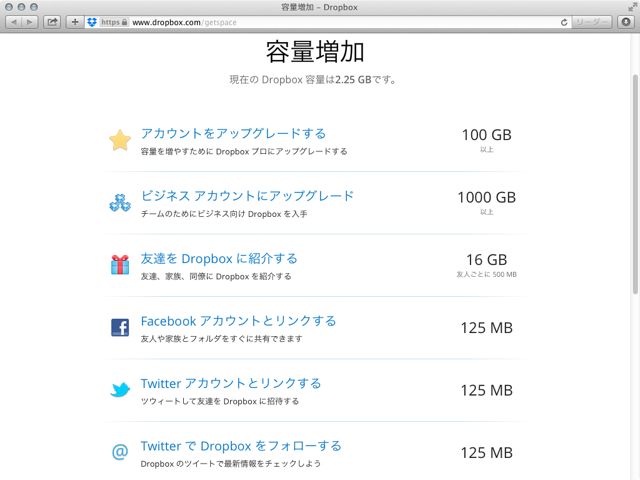This screenshot has width=640, height=480.
Task: Click description 友人や家族とフォルダをすぐに共有できます
Action: point(222,339)
